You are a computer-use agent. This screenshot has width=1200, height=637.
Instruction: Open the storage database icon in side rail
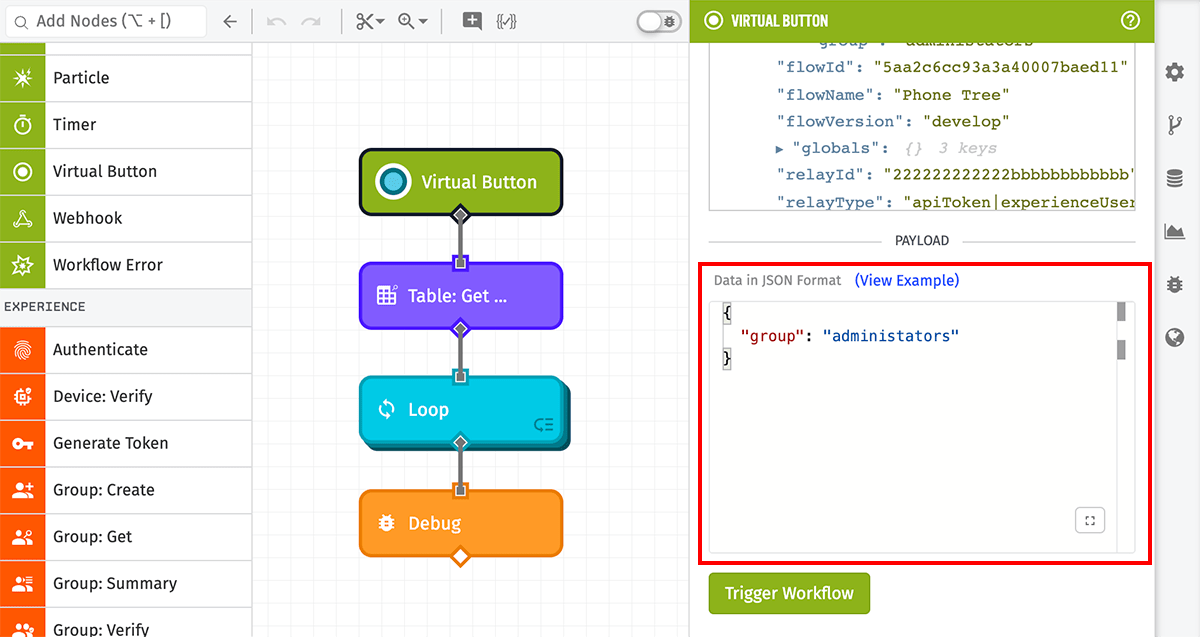point(1175,178)
